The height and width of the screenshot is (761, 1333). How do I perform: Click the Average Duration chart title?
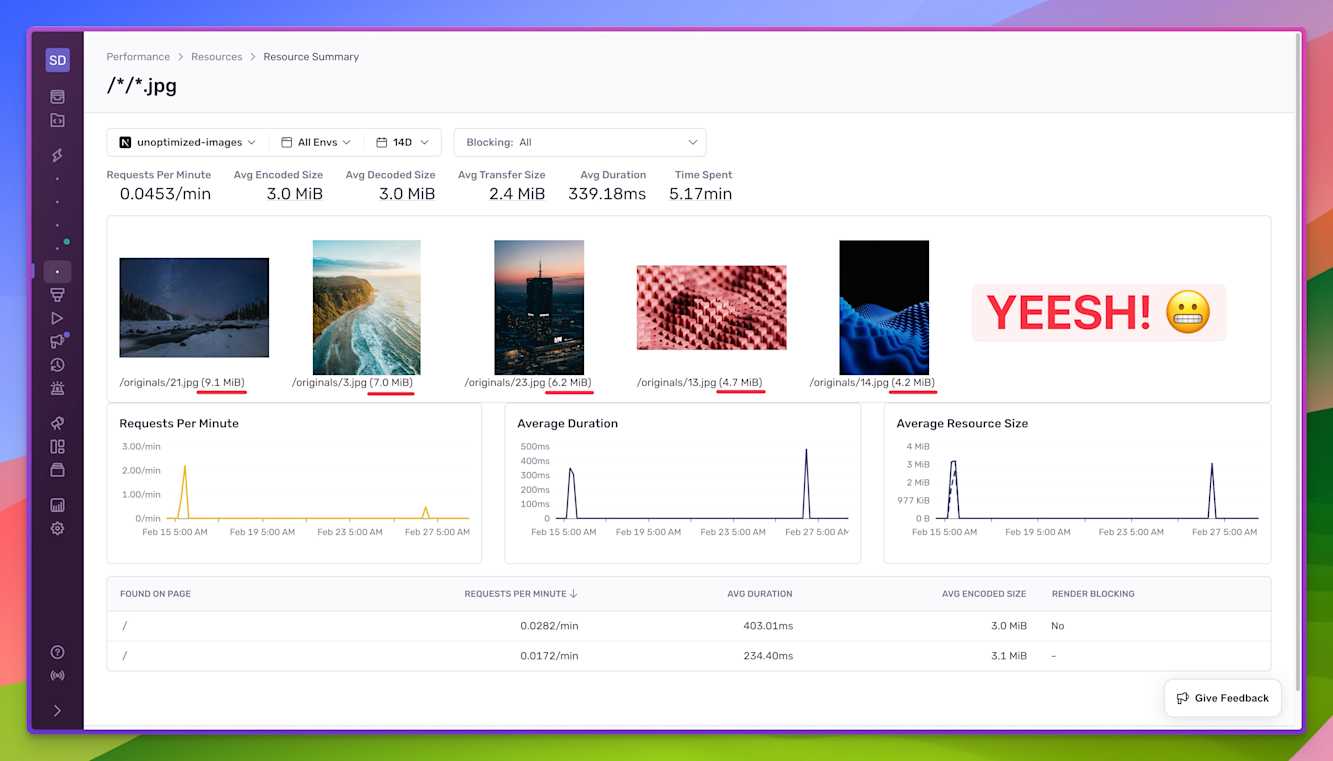pyautogui.click(x=567, y=423)
